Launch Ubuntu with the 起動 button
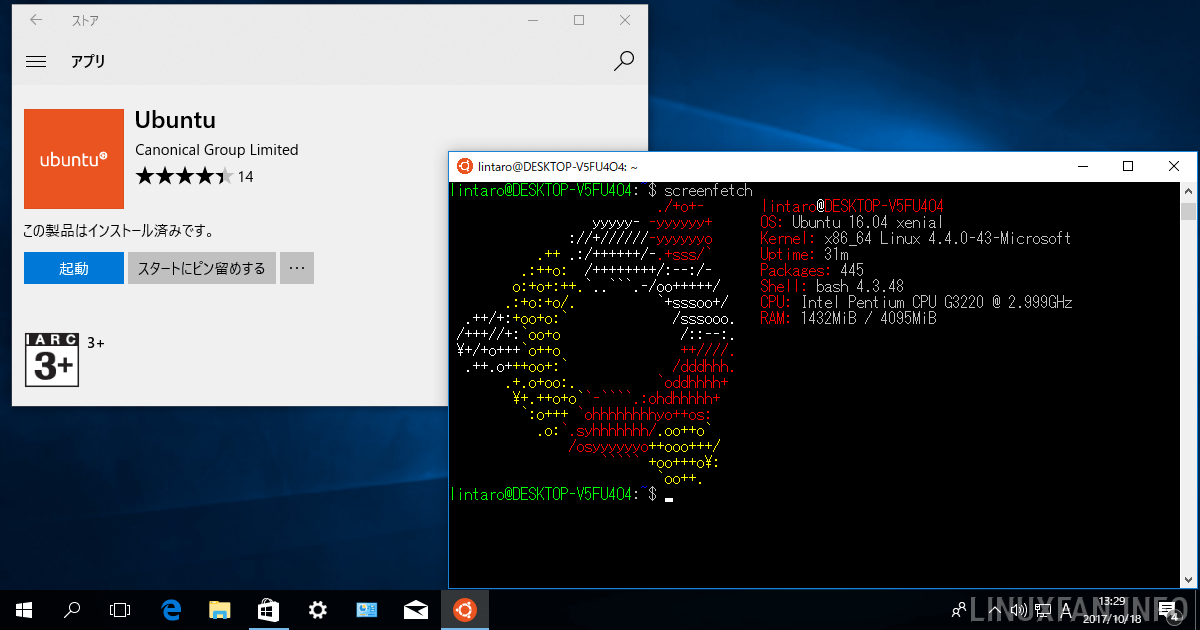The image size is (1200, 630). click(x=74, y=268)
